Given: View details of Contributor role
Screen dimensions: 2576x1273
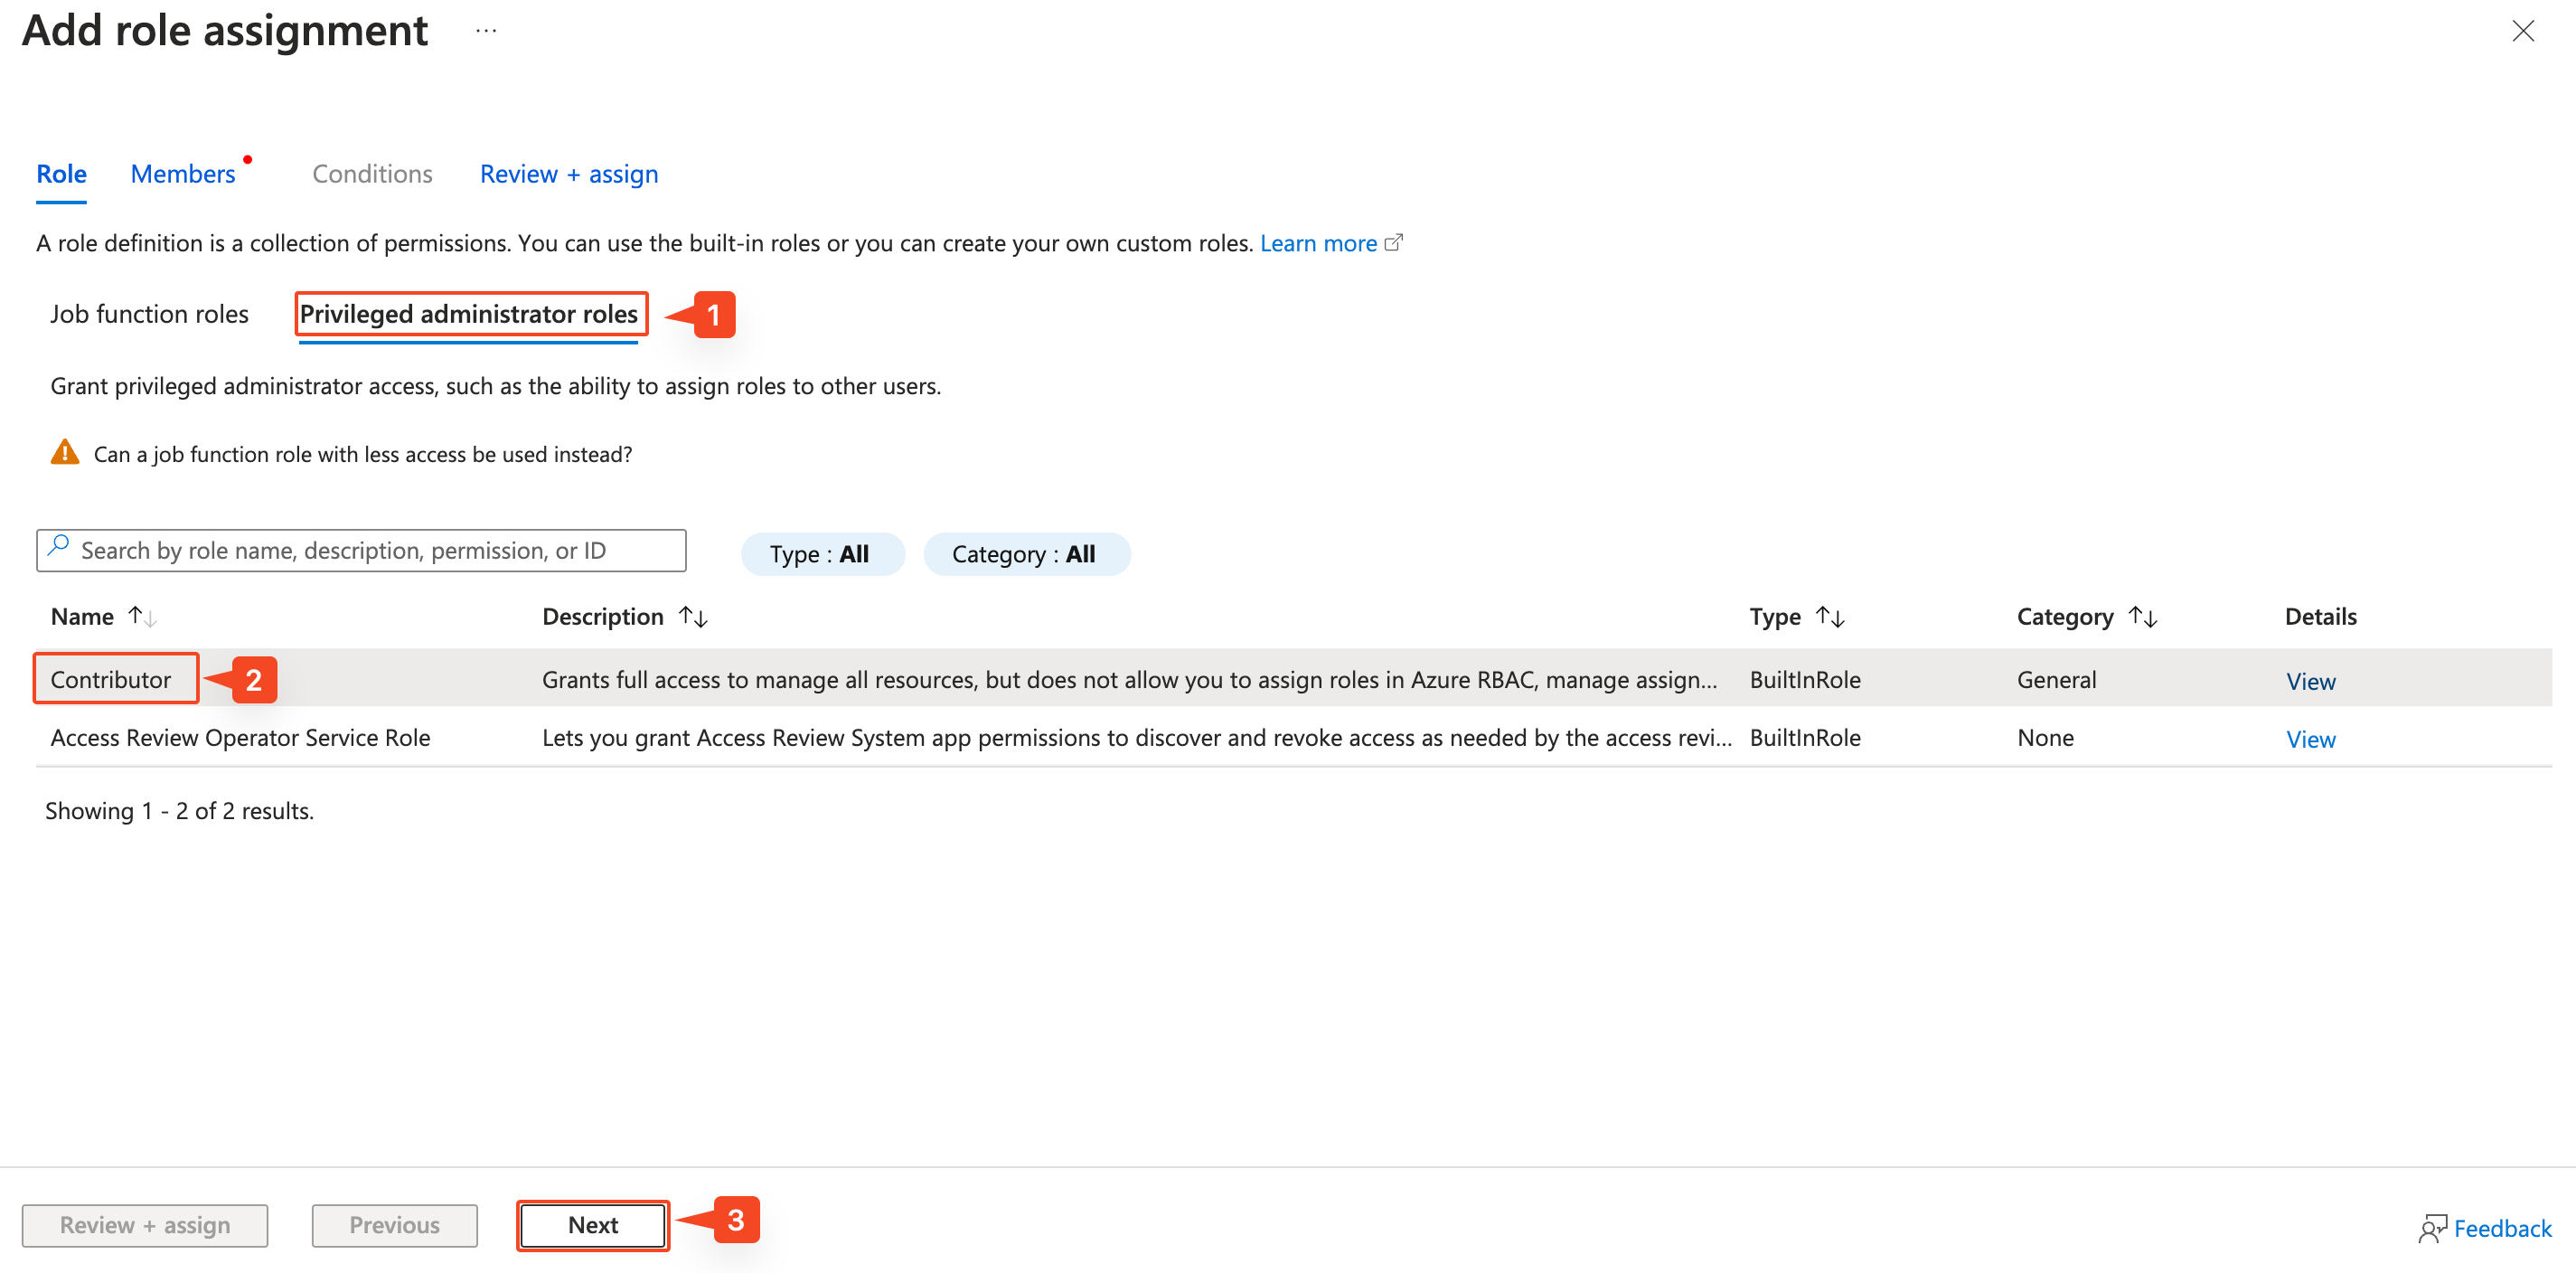Looking at the screenshot, I should 2310,681.
